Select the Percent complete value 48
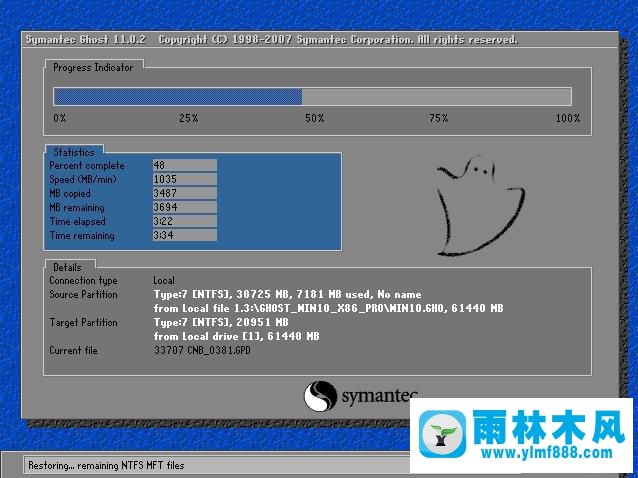Viewport: 638px width, 478px height. pos(185,165)
